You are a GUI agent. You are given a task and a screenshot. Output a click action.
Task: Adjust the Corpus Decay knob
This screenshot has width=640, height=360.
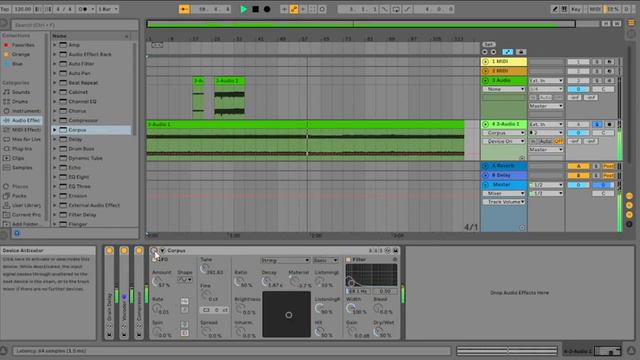pos(266,281)
